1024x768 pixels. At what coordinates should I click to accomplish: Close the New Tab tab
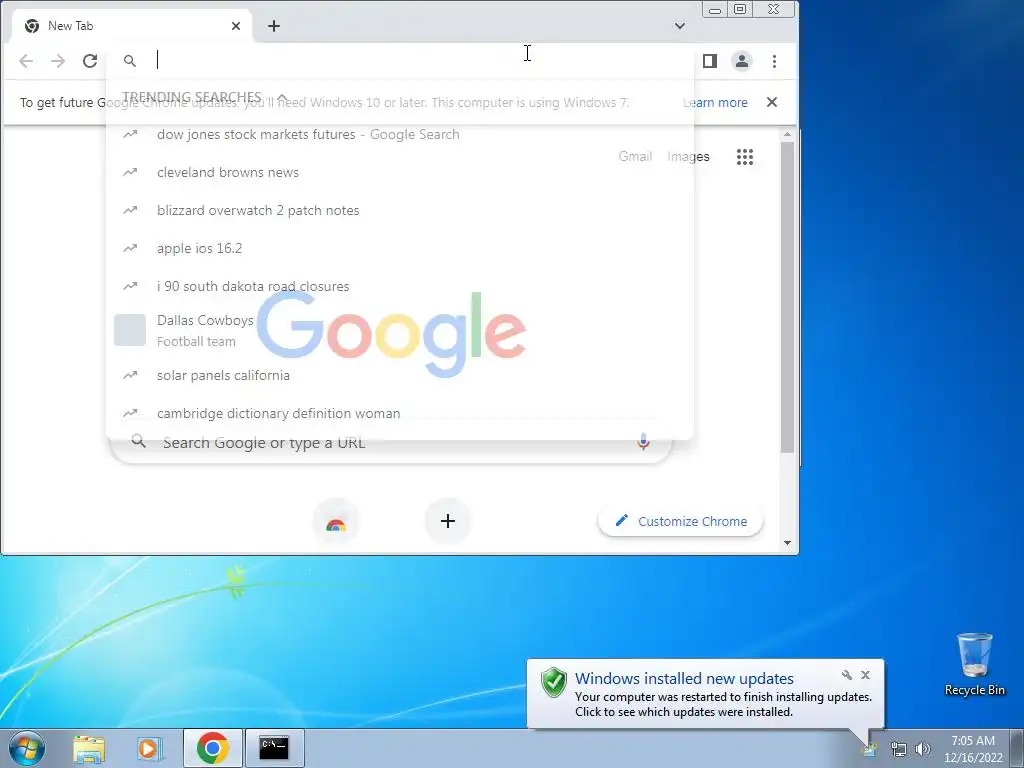click(x=236, y=26)
